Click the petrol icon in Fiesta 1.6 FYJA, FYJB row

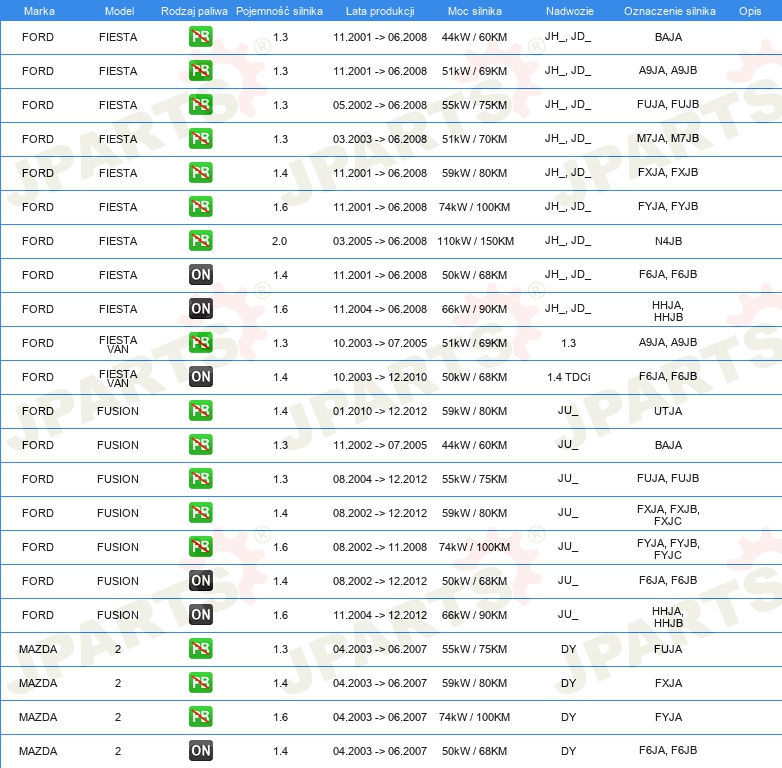click(200, 206)
